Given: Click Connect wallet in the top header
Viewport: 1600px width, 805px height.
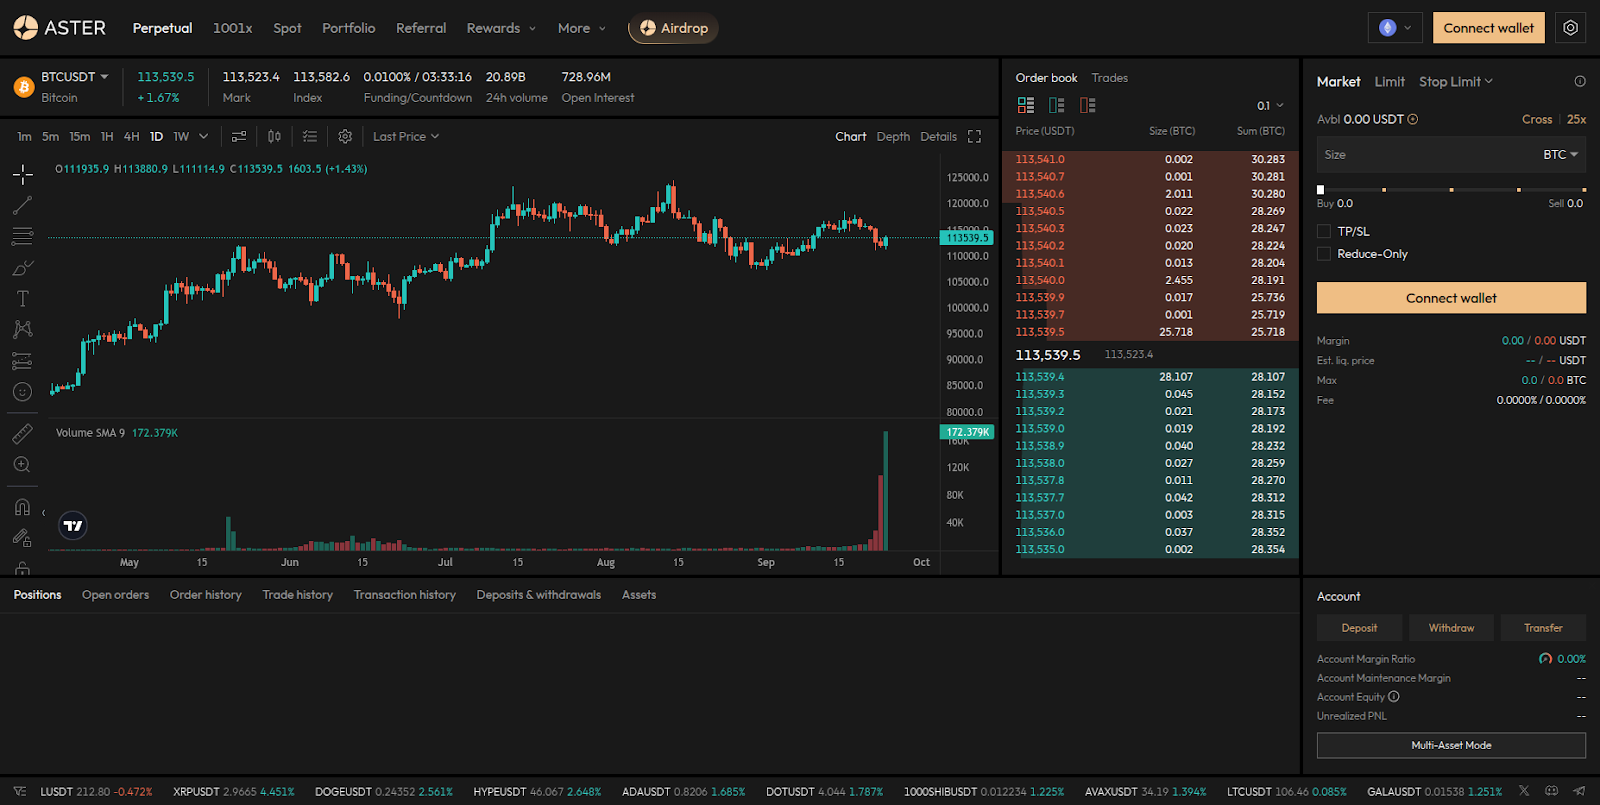Looking at the screenshot, I should (x=1489, y=28).
